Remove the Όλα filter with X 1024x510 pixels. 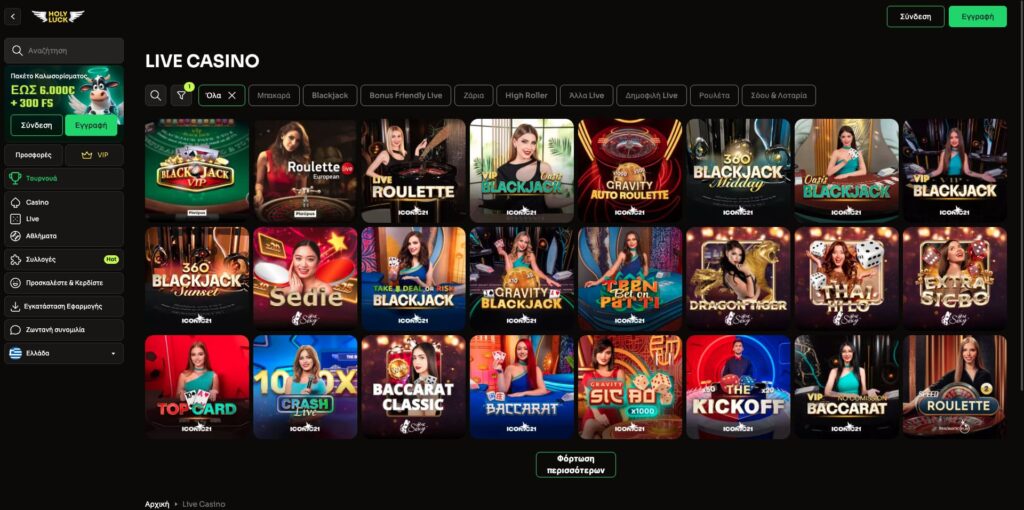(x=232, y=95)
